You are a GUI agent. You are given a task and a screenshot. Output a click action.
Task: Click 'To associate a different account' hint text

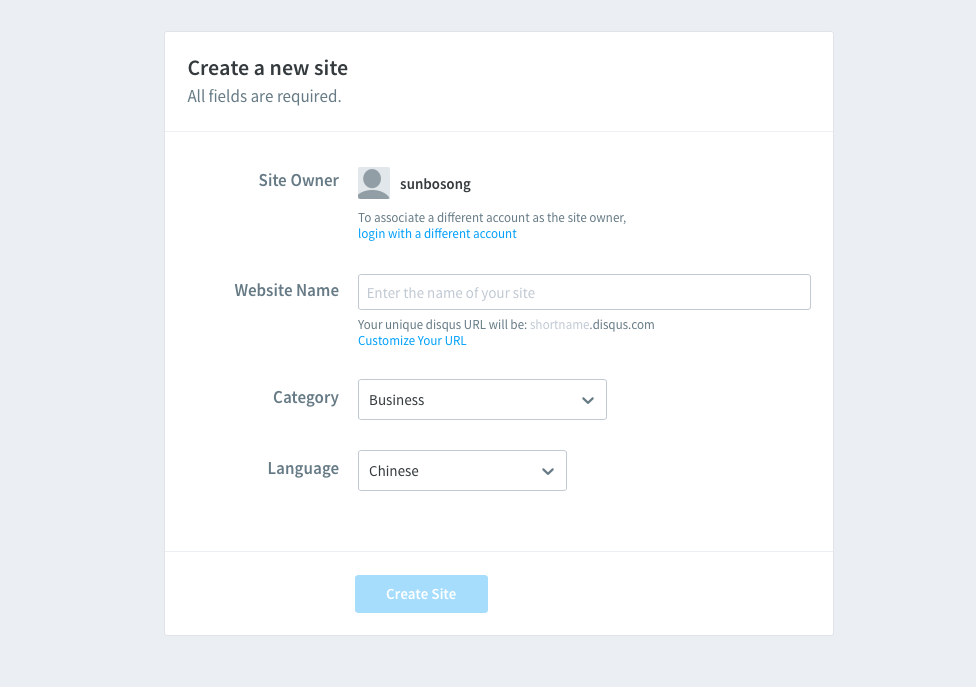click(492, 218)
